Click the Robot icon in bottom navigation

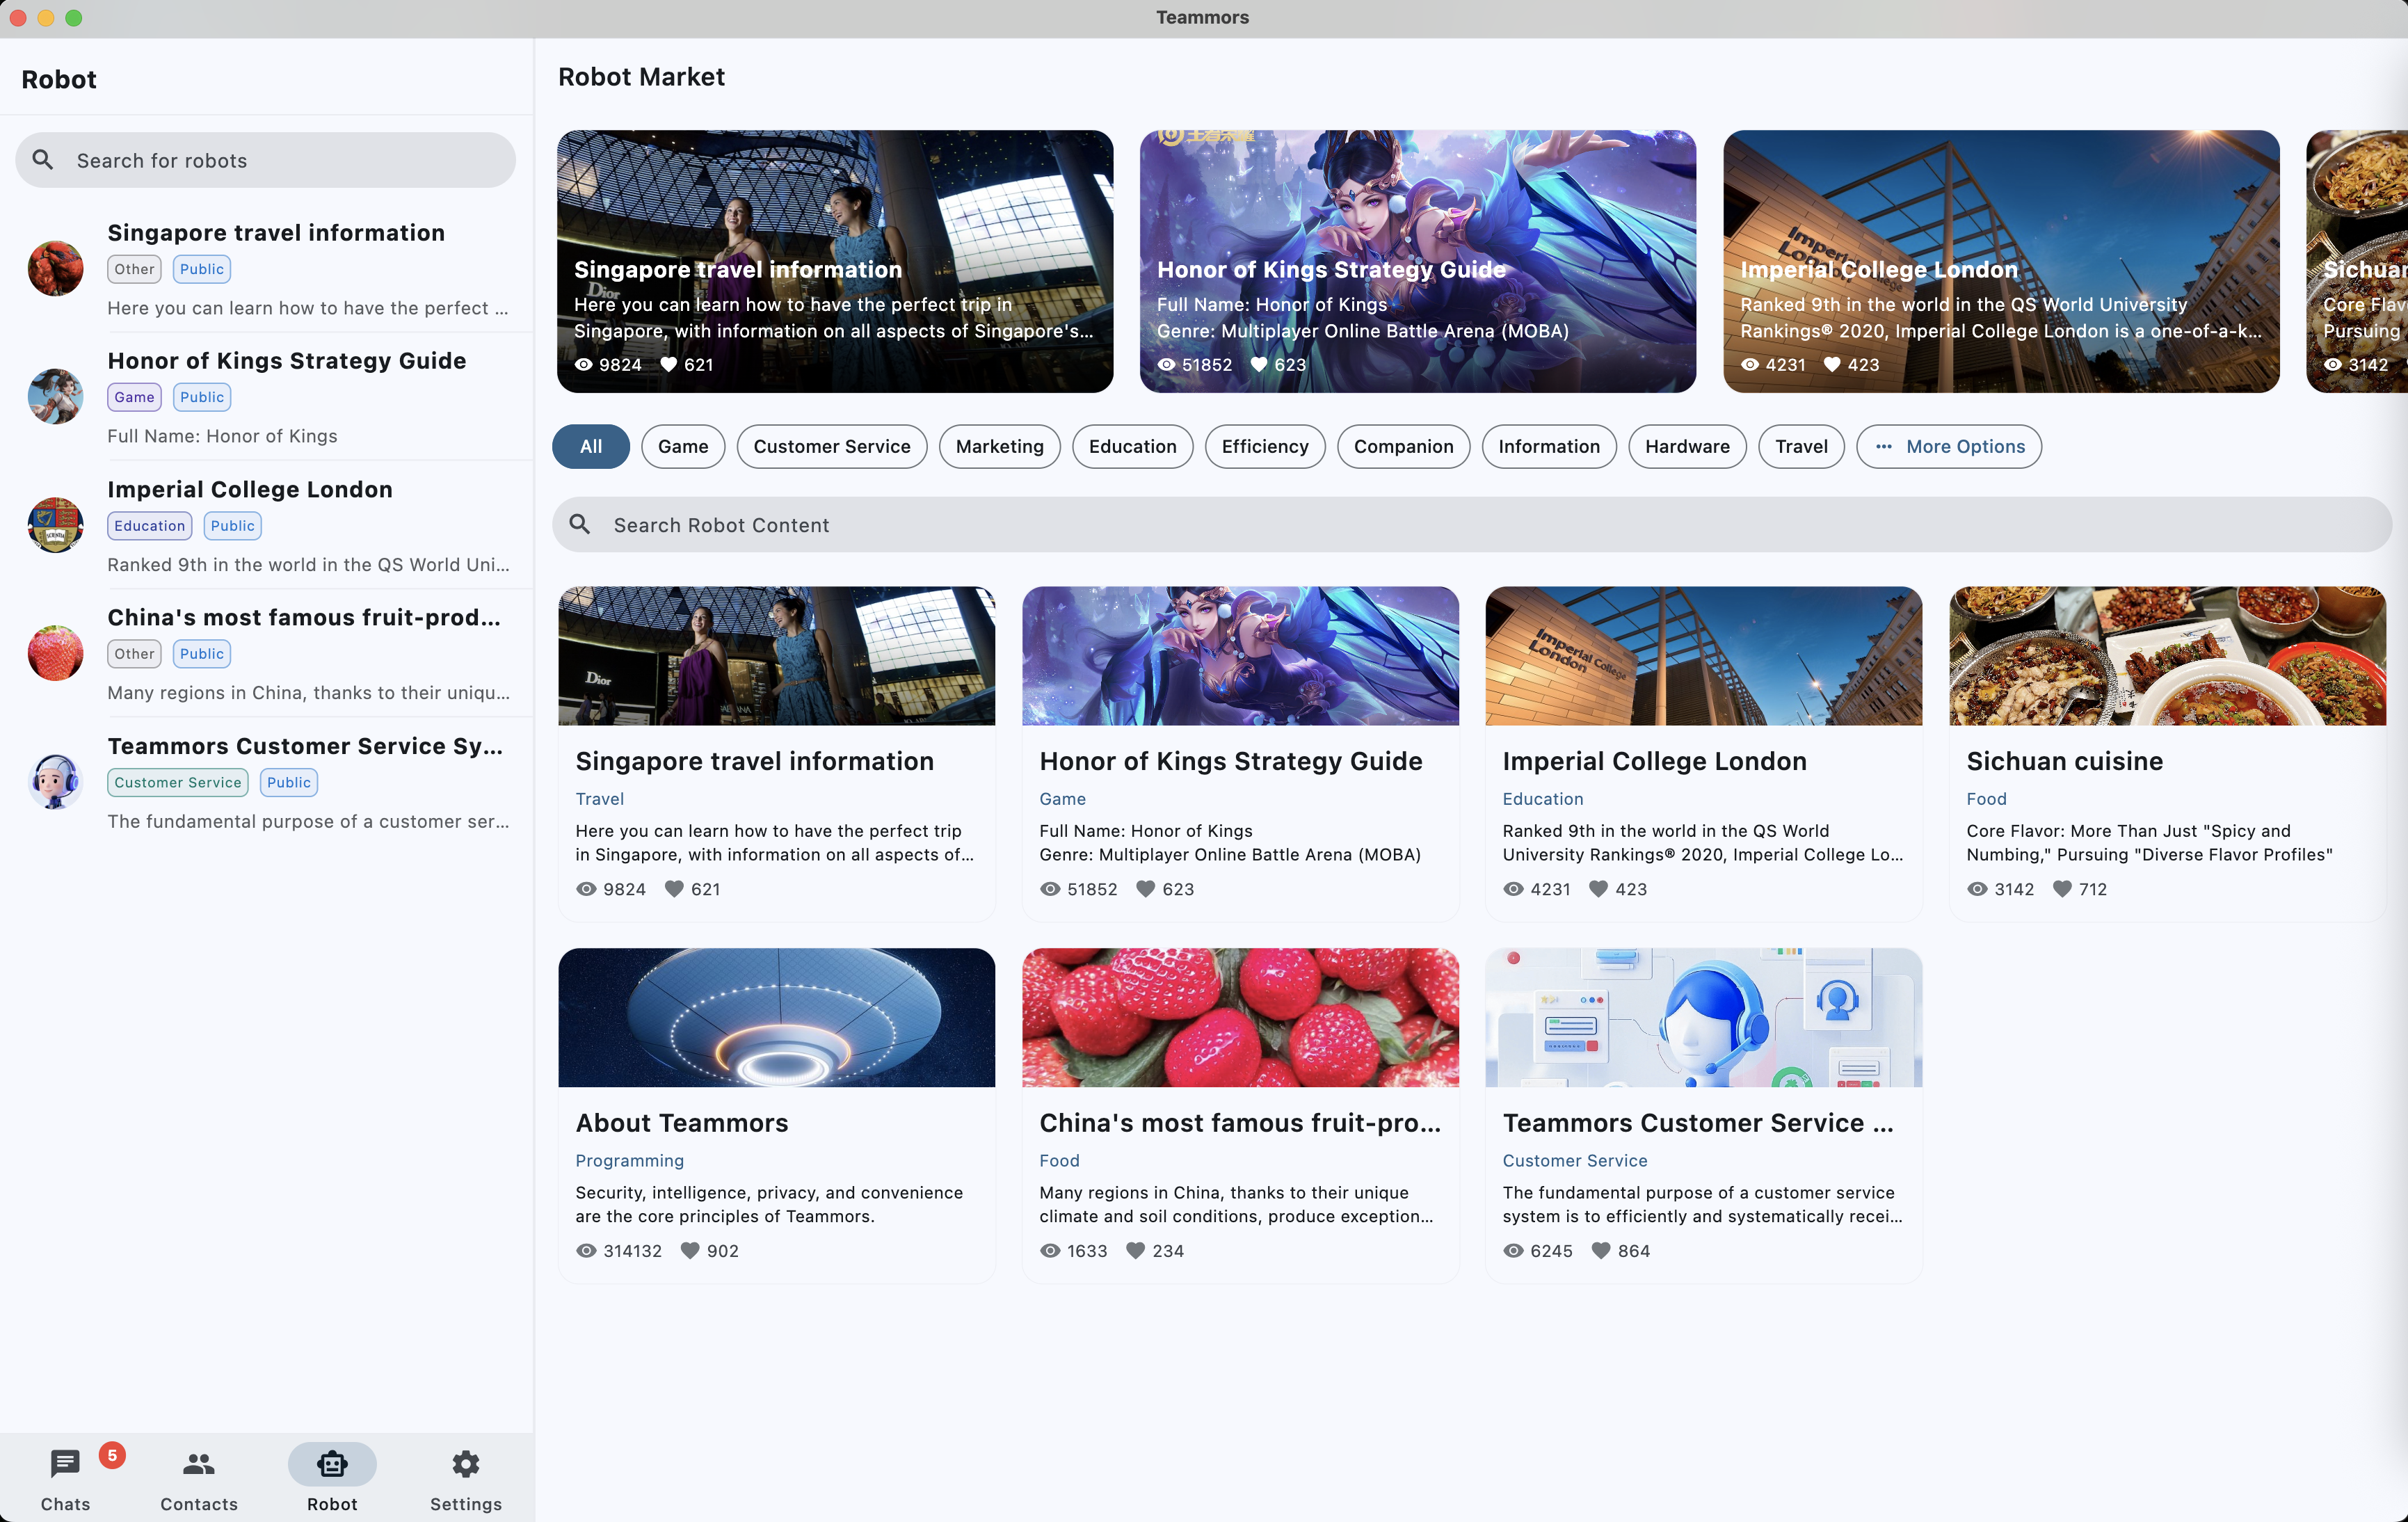click(x=332, y=1464)
